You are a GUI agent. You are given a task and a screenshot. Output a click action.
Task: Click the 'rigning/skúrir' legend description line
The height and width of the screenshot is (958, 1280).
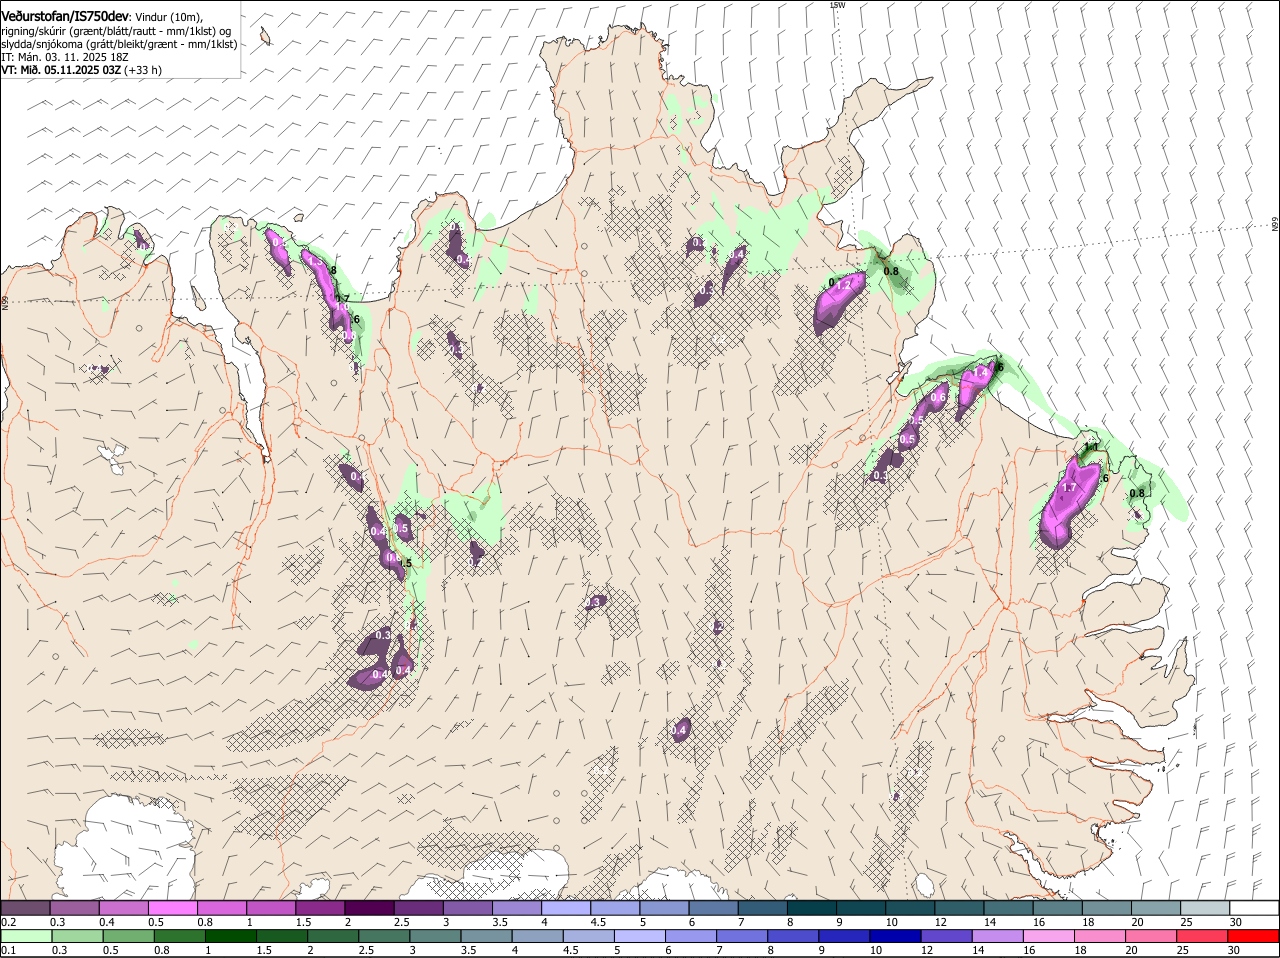coord(115,31)
